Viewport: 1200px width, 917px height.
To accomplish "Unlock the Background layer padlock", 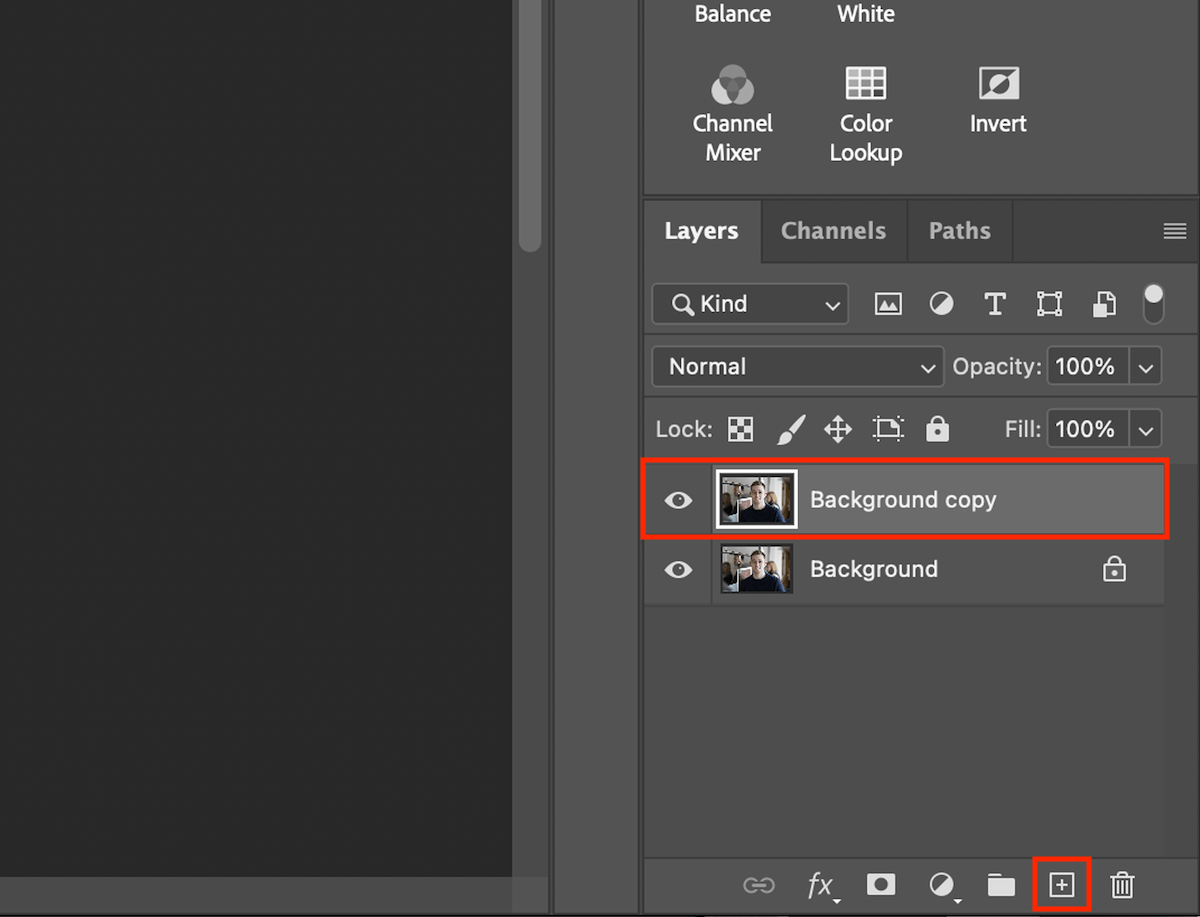I will click(x=1114, y=569).
